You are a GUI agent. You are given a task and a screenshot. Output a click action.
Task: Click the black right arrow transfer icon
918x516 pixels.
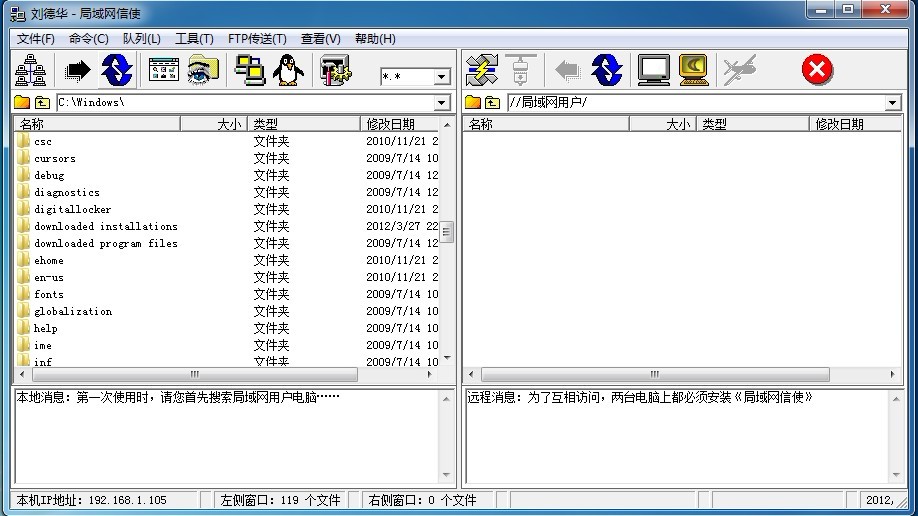(x=78, y=70)
